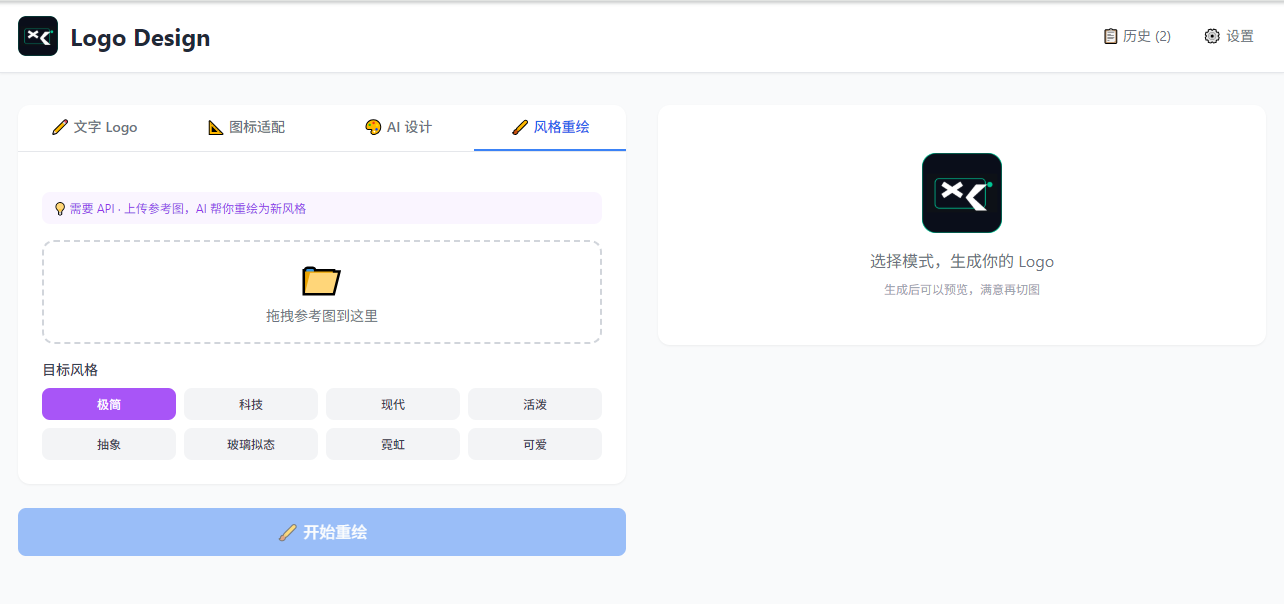Click the 目标风格 label
The image size is (1284, 604).
(70, 370)
